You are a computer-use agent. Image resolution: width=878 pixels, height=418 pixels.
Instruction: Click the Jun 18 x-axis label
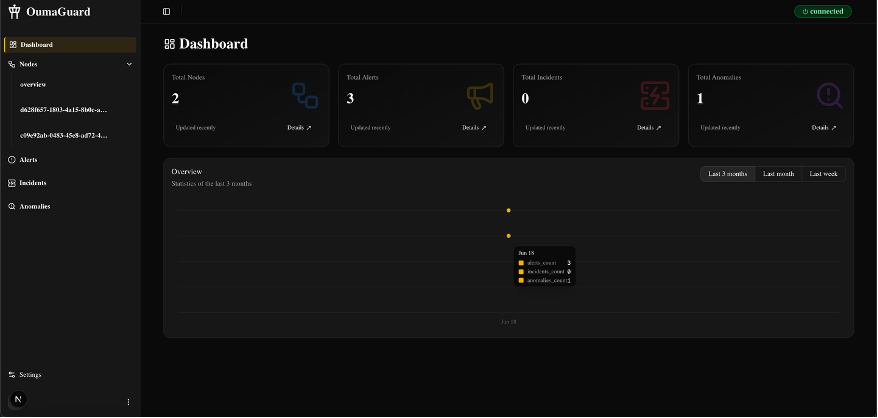(508, 322)
